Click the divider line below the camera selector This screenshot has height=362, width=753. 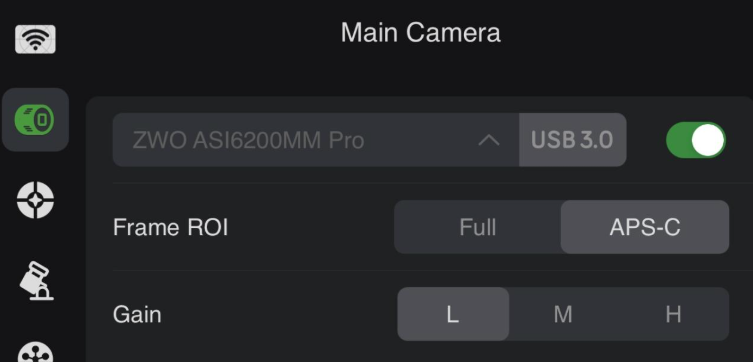click(x=433, y=183)
